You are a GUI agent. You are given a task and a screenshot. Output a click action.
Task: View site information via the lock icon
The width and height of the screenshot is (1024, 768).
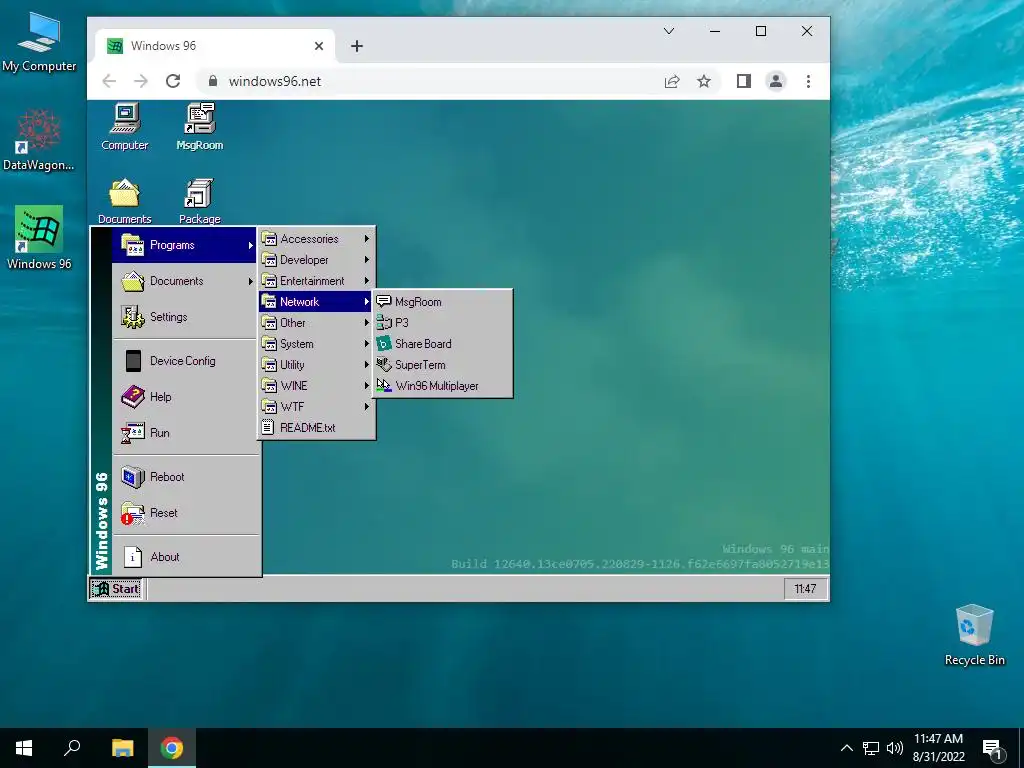pos(212,81)
